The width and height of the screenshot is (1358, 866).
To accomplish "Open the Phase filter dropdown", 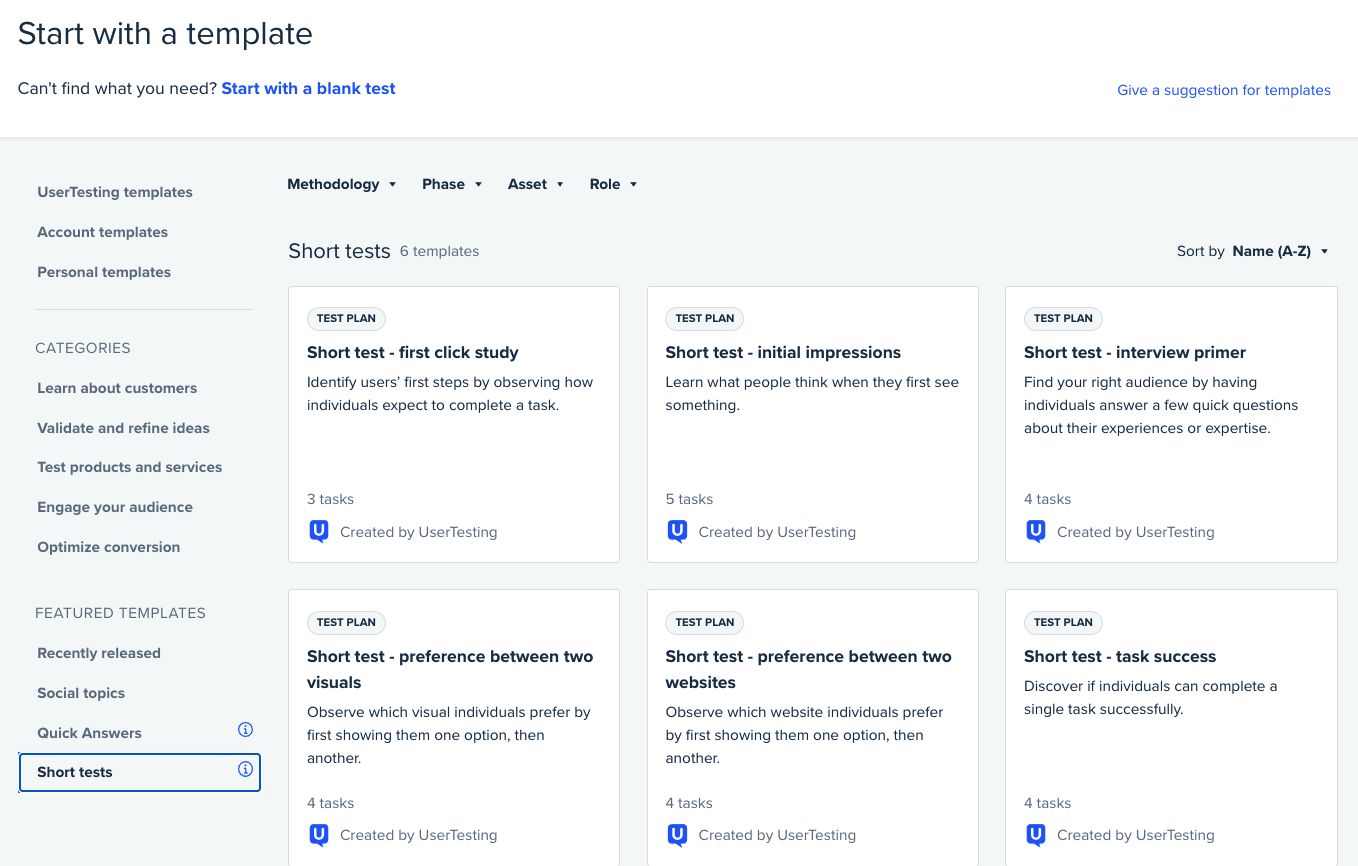I will coord(453,184).
